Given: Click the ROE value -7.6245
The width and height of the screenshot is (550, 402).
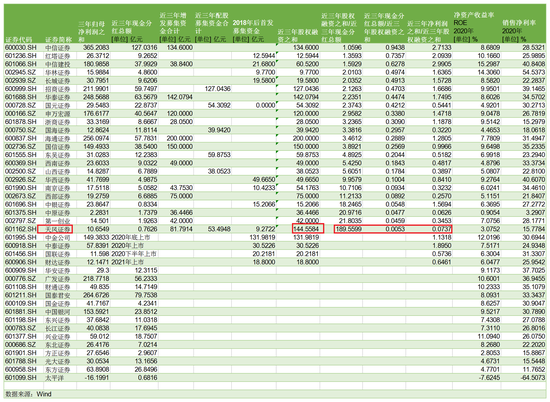Looking at the screenshot, I should tap(490, 377).
